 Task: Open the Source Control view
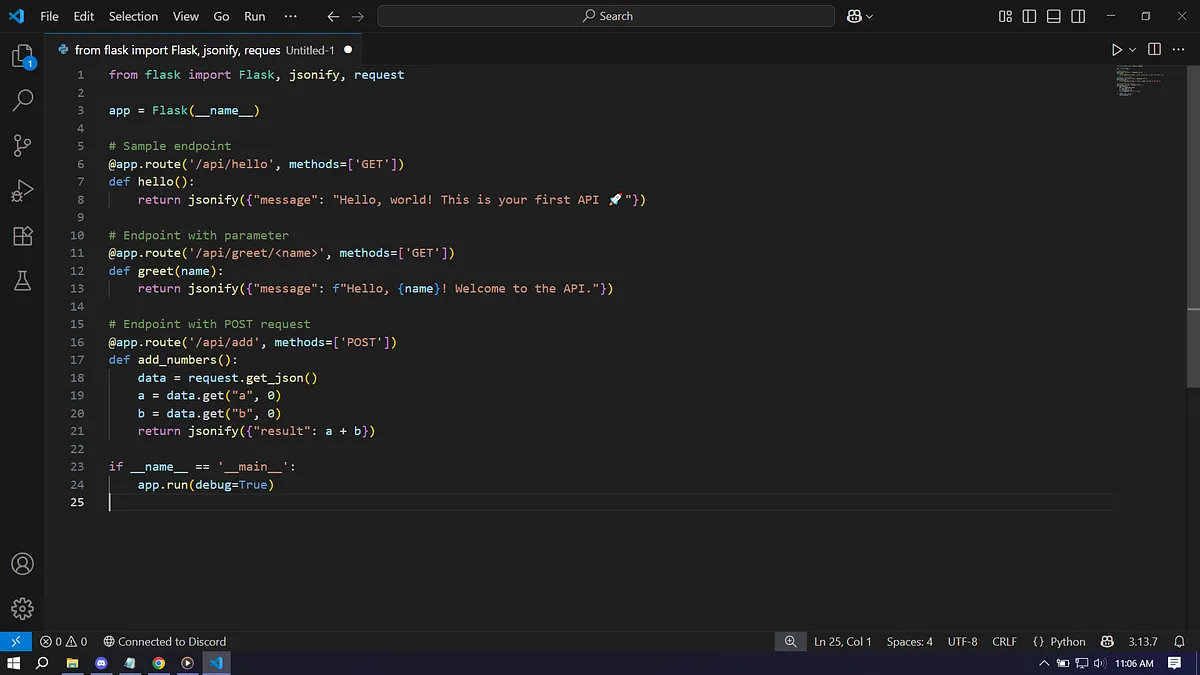tap(22, 145)
